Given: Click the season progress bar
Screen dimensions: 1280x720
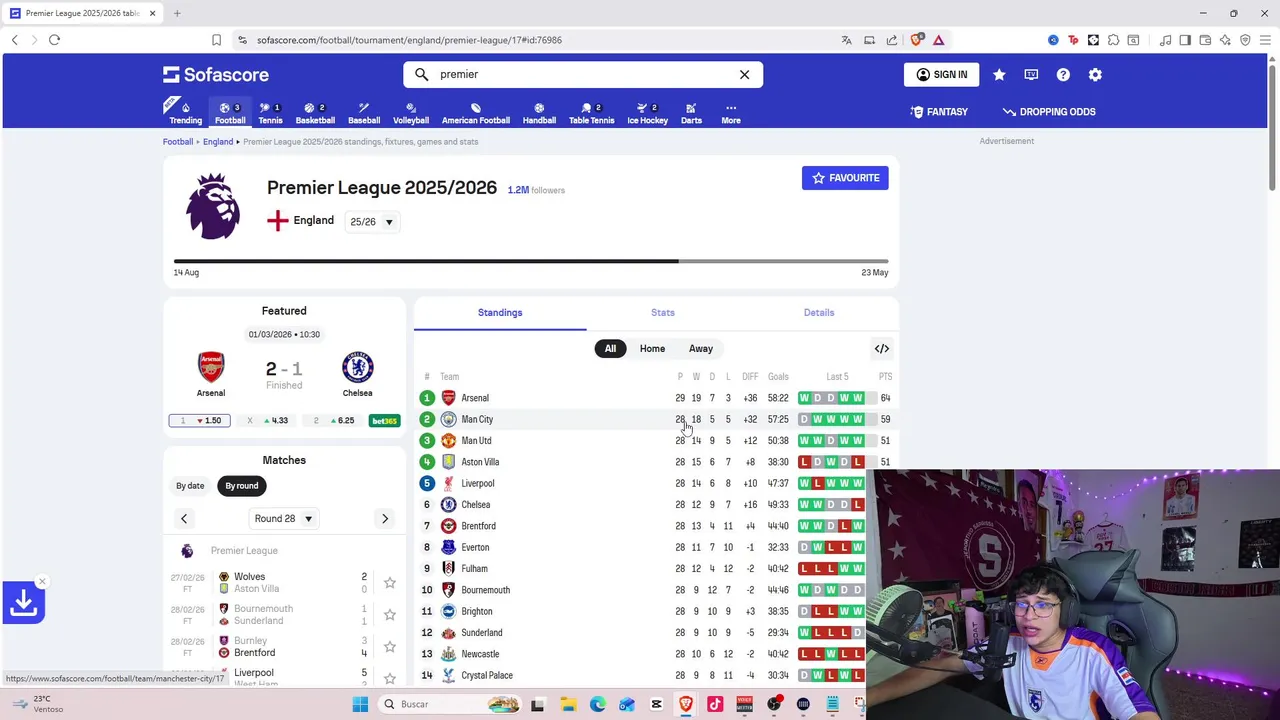Looking at the screenshot, I should pos(531,261).
